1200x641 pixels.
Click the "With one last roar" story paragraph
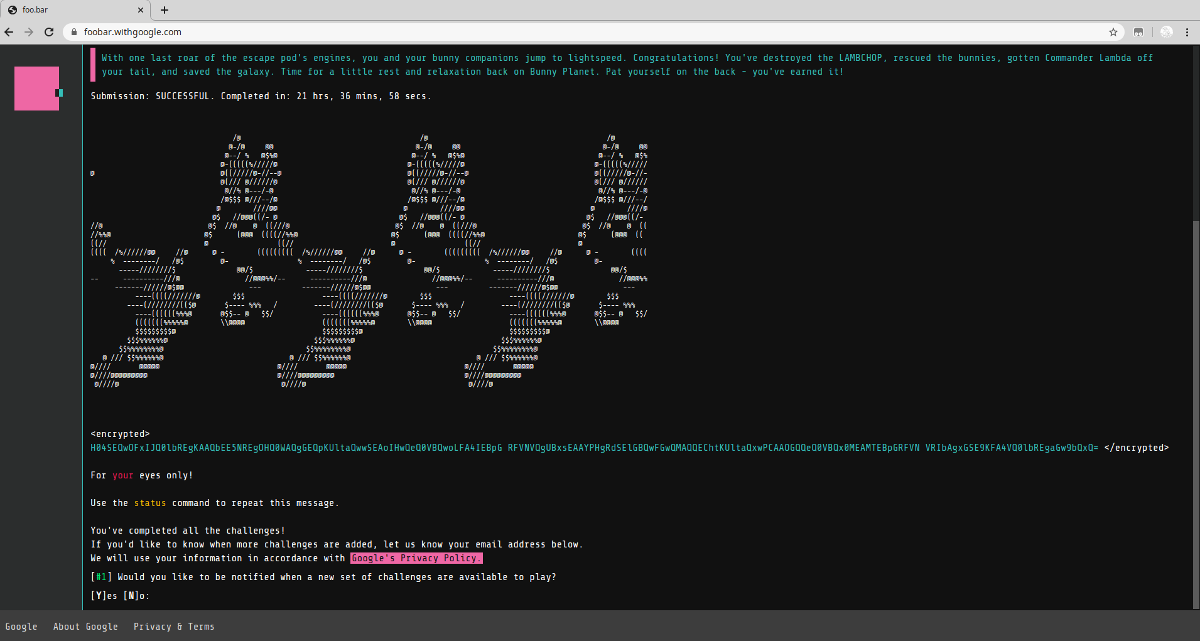627,65
